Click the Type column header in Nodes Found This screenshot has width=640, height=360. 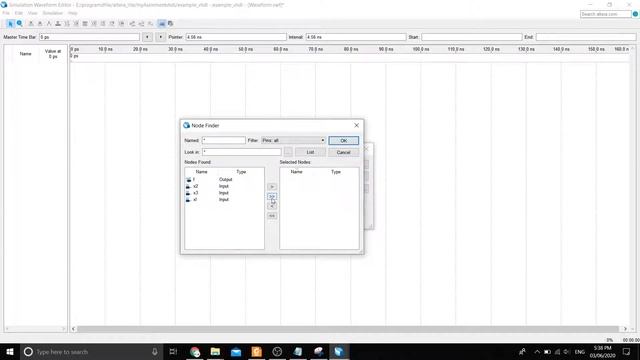[241, 172]
